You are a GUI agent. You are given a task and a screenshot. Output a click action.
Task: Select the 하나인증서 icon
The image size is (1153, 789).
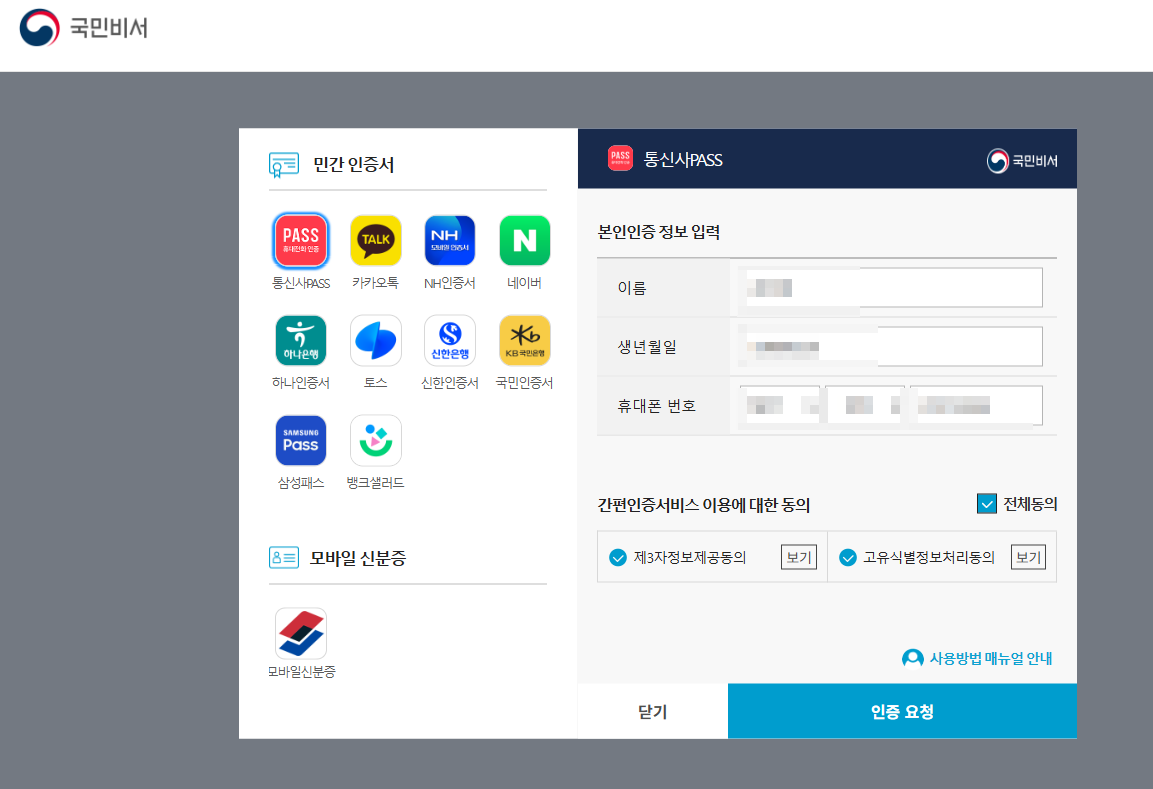[x=301, y=340]
